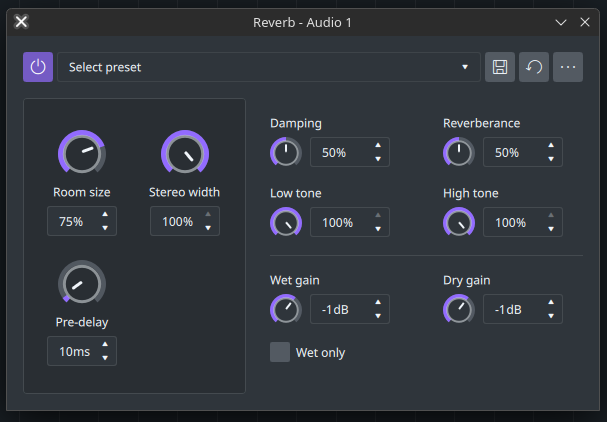Click the reset/undo arrow icon

point(534,67)
